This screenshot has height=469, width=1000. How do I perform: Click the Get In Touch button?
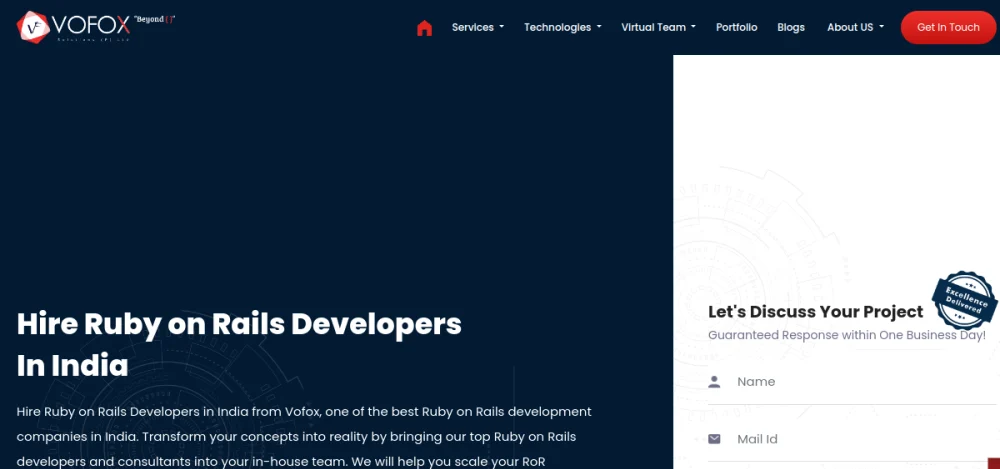(948, 27)
